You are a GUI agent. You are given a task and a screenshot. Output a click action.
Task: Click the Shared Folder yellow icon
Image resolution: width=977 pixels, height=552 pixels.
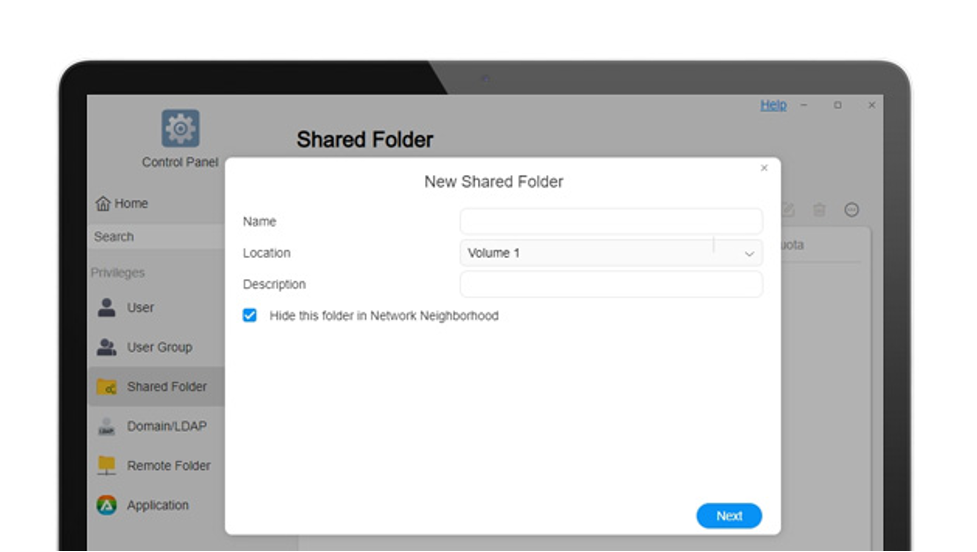click(107, 387)
